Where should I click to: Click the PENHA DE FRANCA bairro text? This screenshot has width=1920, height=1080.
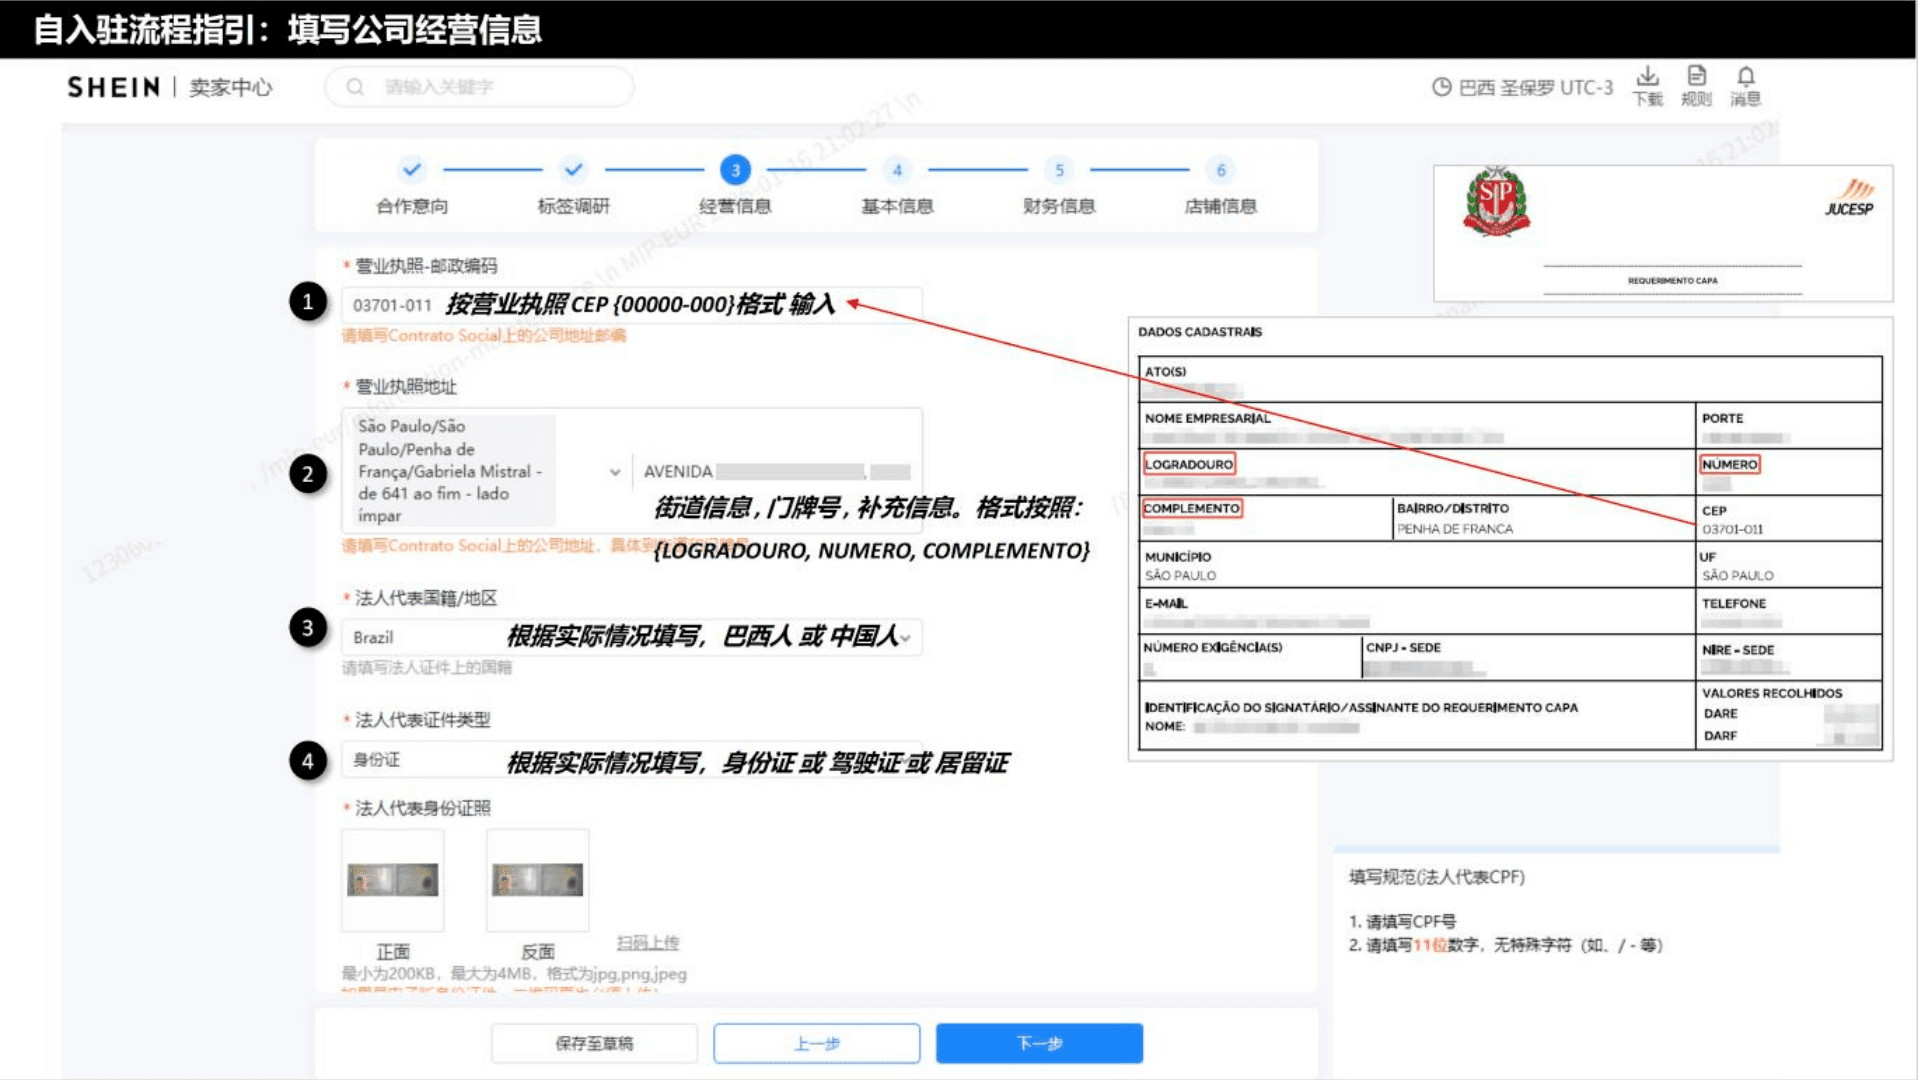pos(1454,529)
